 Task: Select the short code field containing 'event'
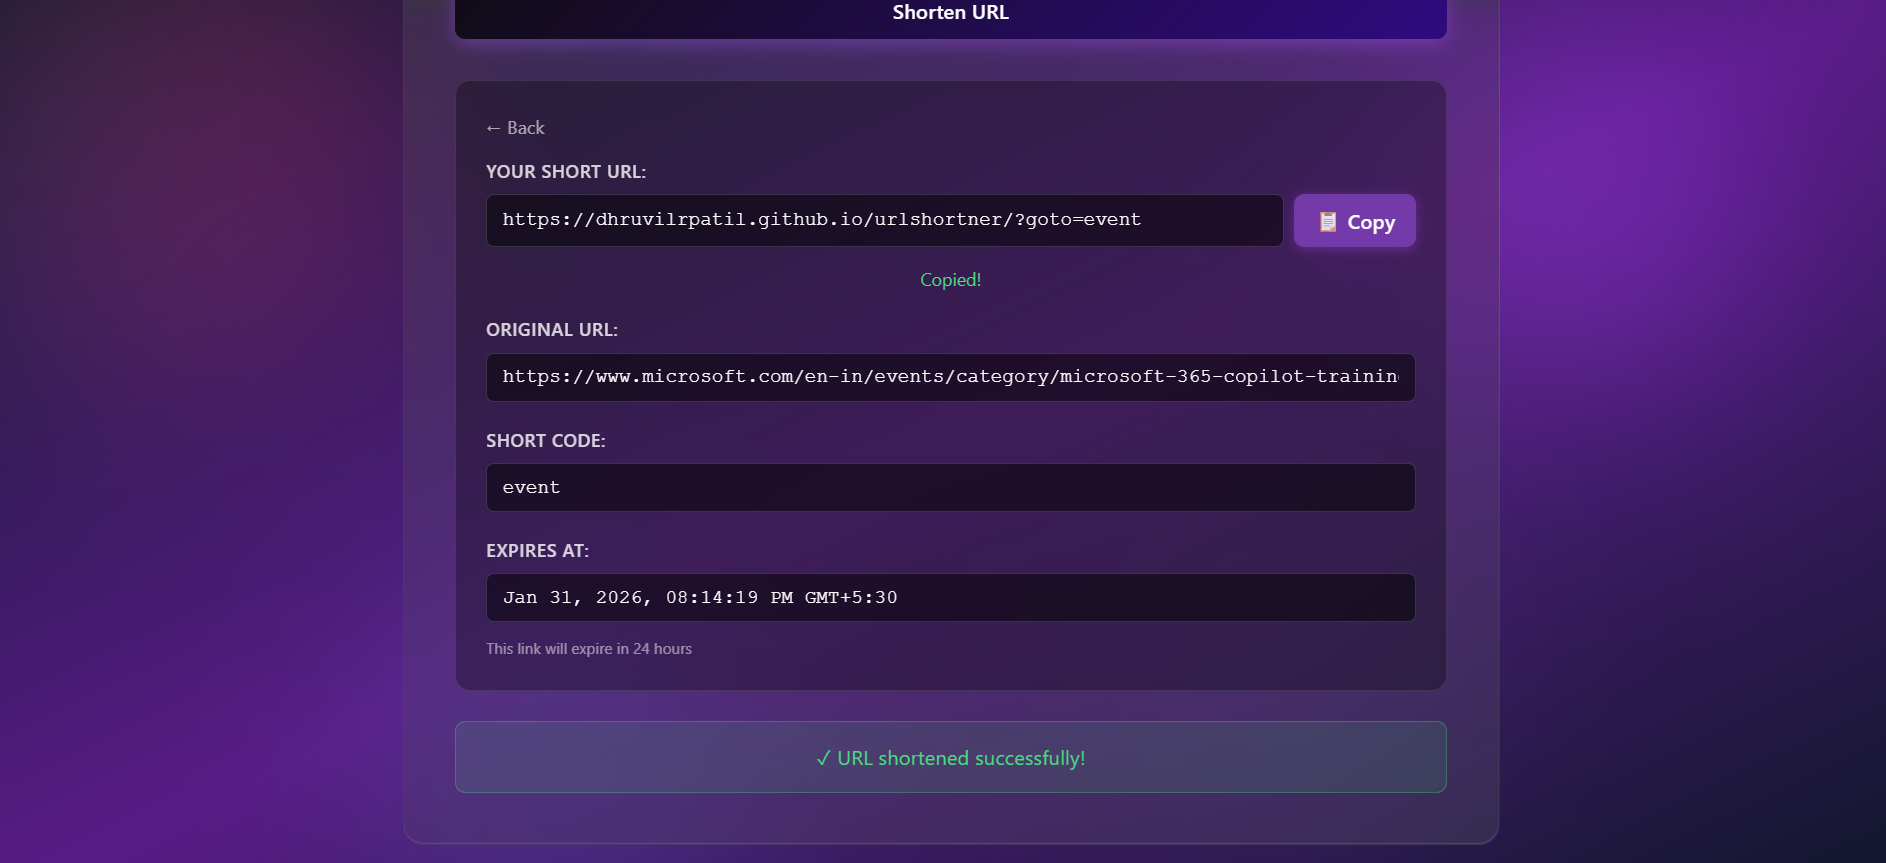coord(950,487)
